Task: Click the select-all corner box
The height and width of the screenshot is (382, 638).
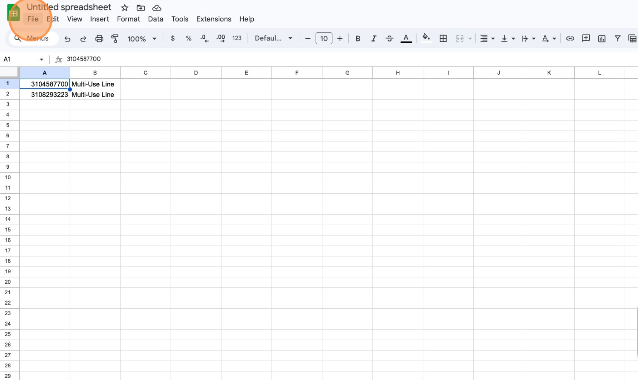Action: tap(9, 73)
